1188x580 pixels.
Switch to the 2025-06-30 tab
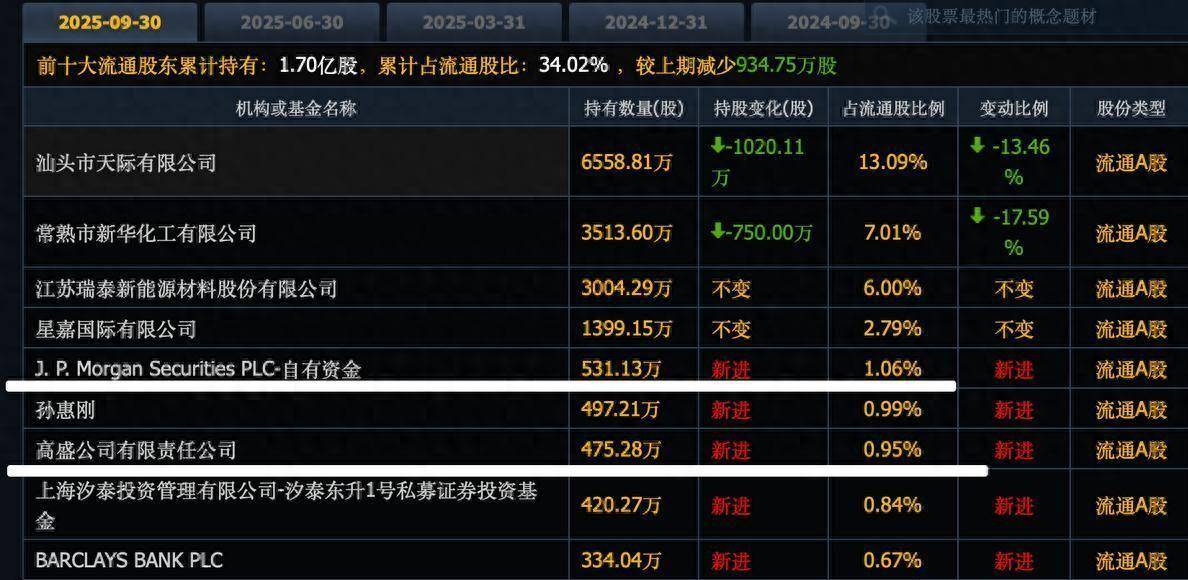coord(292,22)
